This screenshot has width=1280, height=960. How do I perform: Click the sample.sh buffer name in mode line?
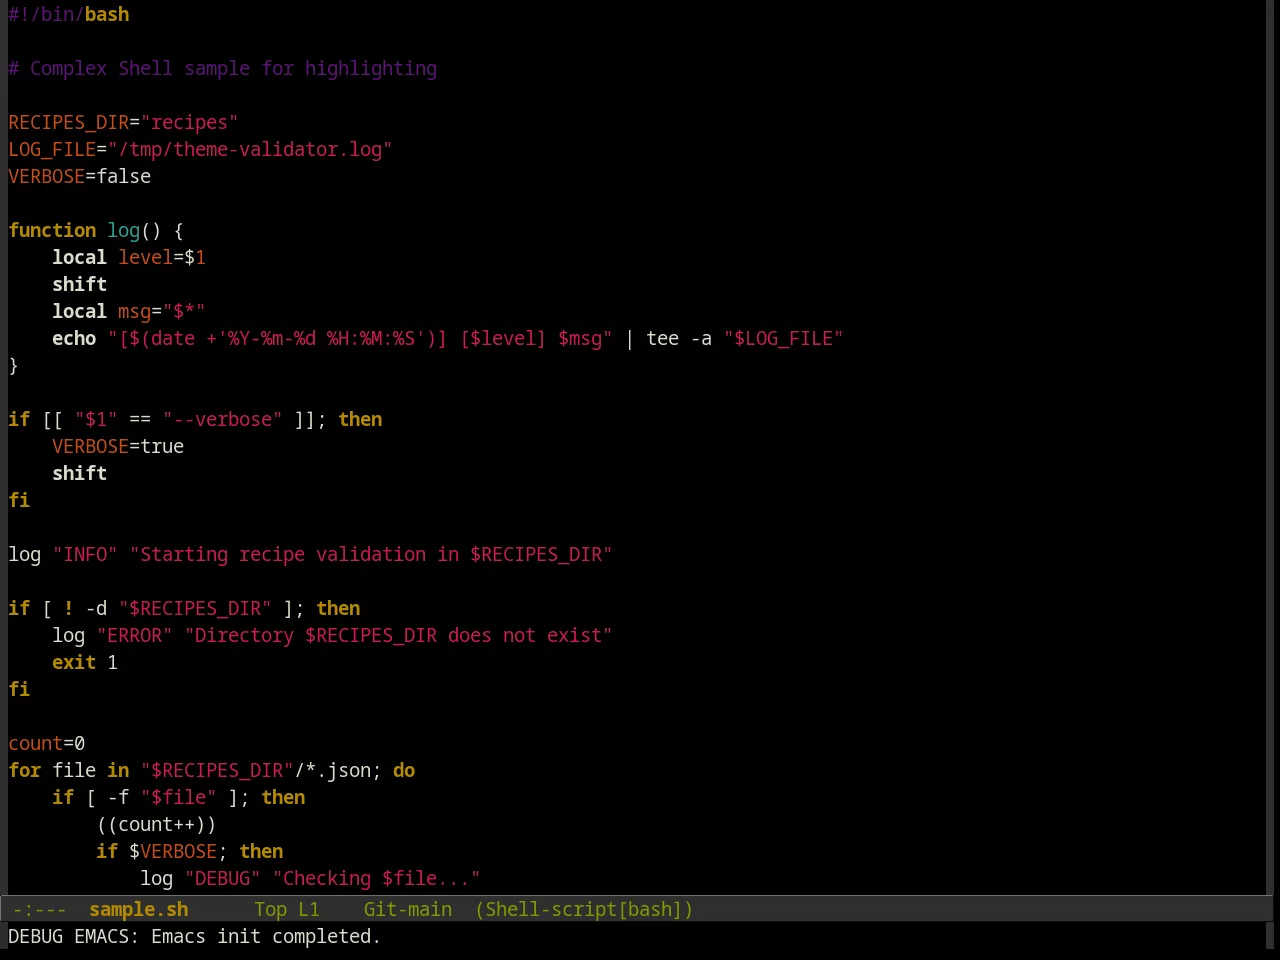[x=138, y=909]
